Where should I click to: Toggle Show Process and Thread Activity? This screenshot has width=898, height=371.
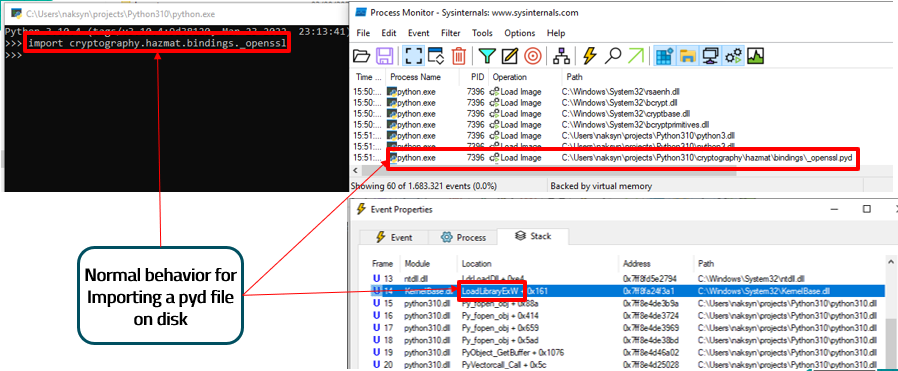pos(734,56)
